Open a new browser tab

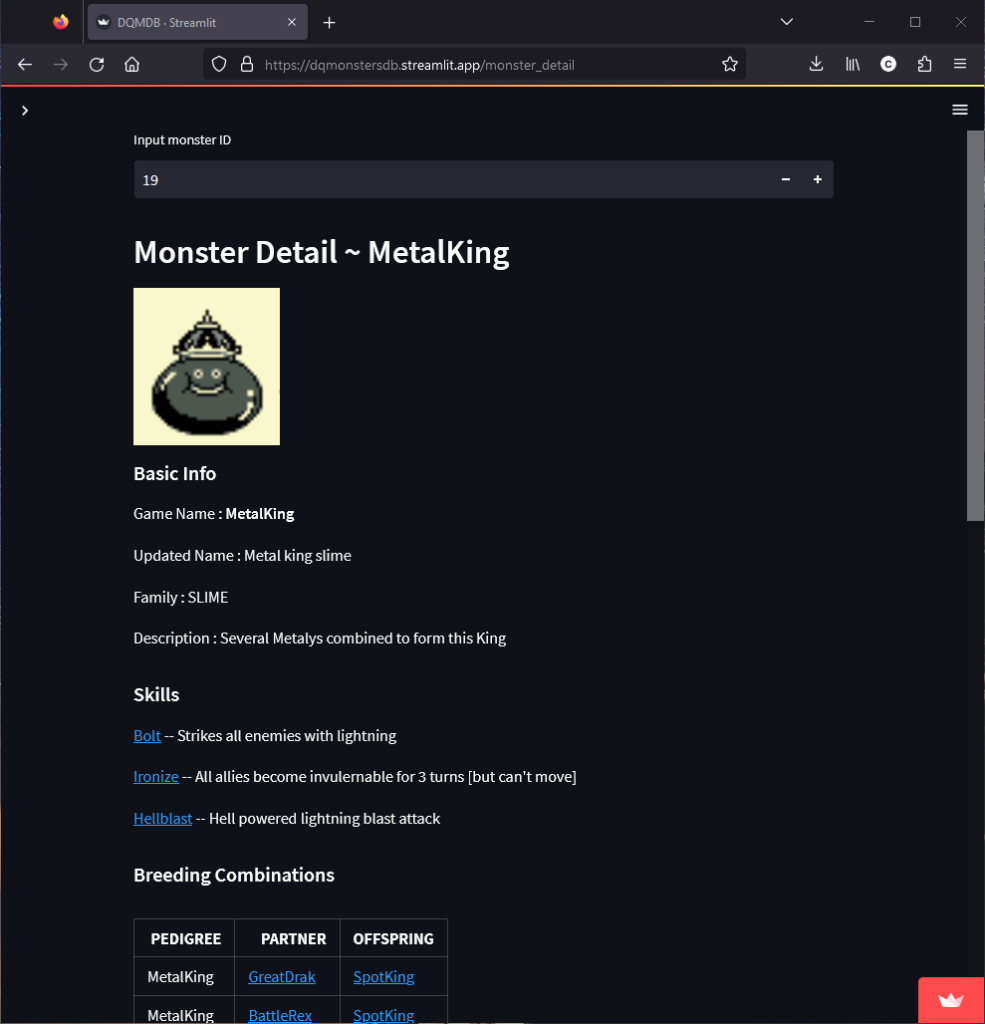[x=328, y=22]
